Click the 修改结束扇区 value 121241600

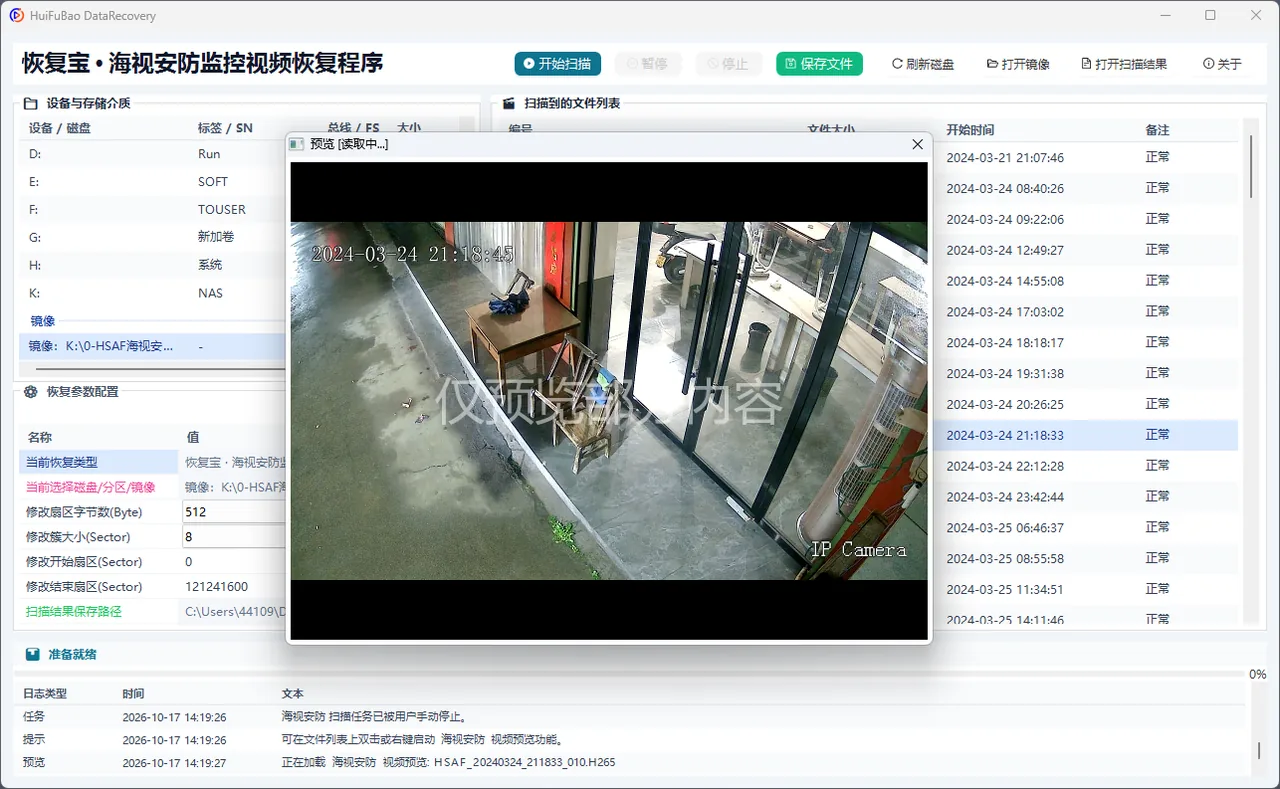point(217,587)
